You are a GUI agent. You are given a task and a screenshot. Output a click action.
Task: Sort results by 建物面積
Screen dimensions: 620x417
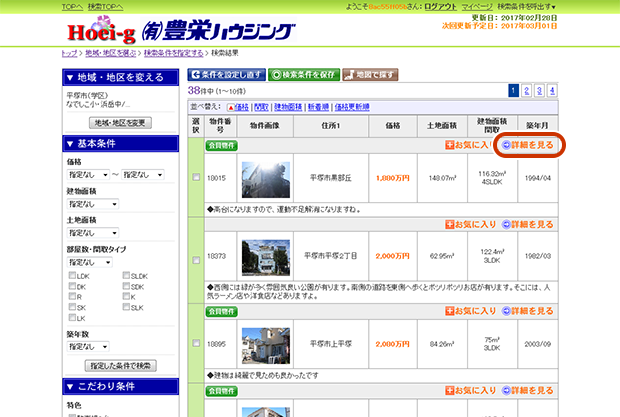coord(288,107)
